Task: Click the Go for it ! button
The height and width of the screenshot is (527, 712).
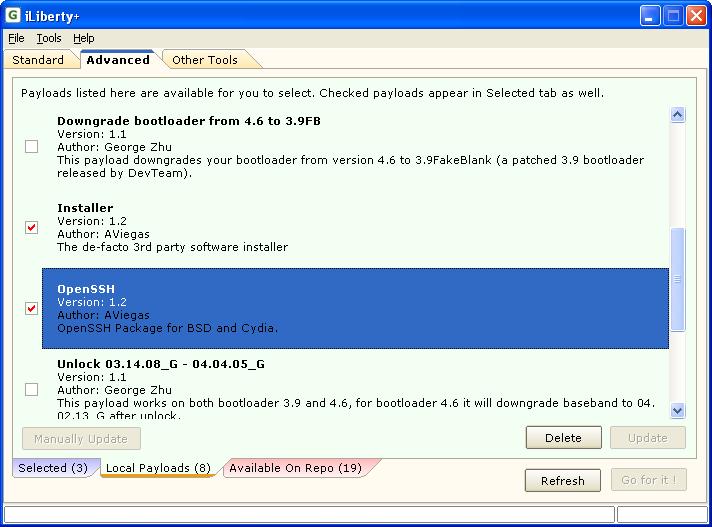Action: click(649, 480)
